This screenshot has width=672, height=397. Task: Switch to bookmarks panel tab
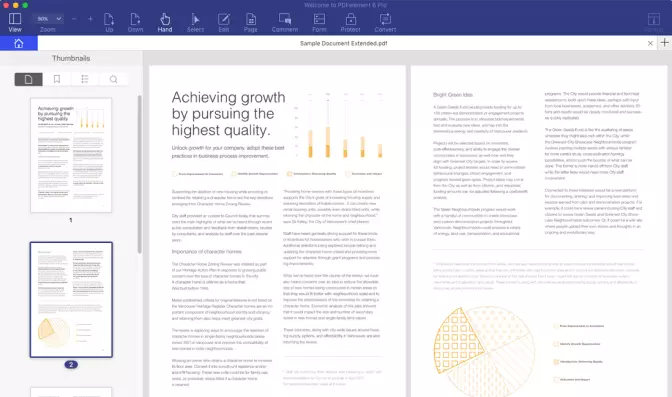coord(57,79)
